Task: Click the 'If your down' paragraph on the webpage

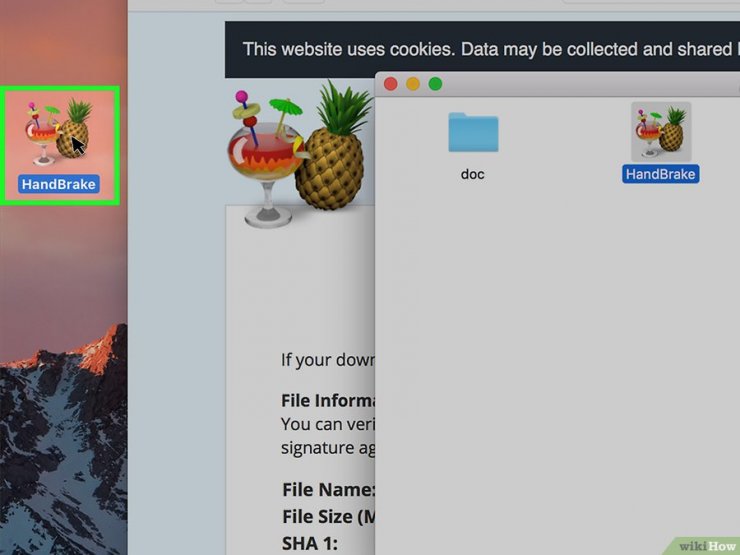Action: (328, 360)
